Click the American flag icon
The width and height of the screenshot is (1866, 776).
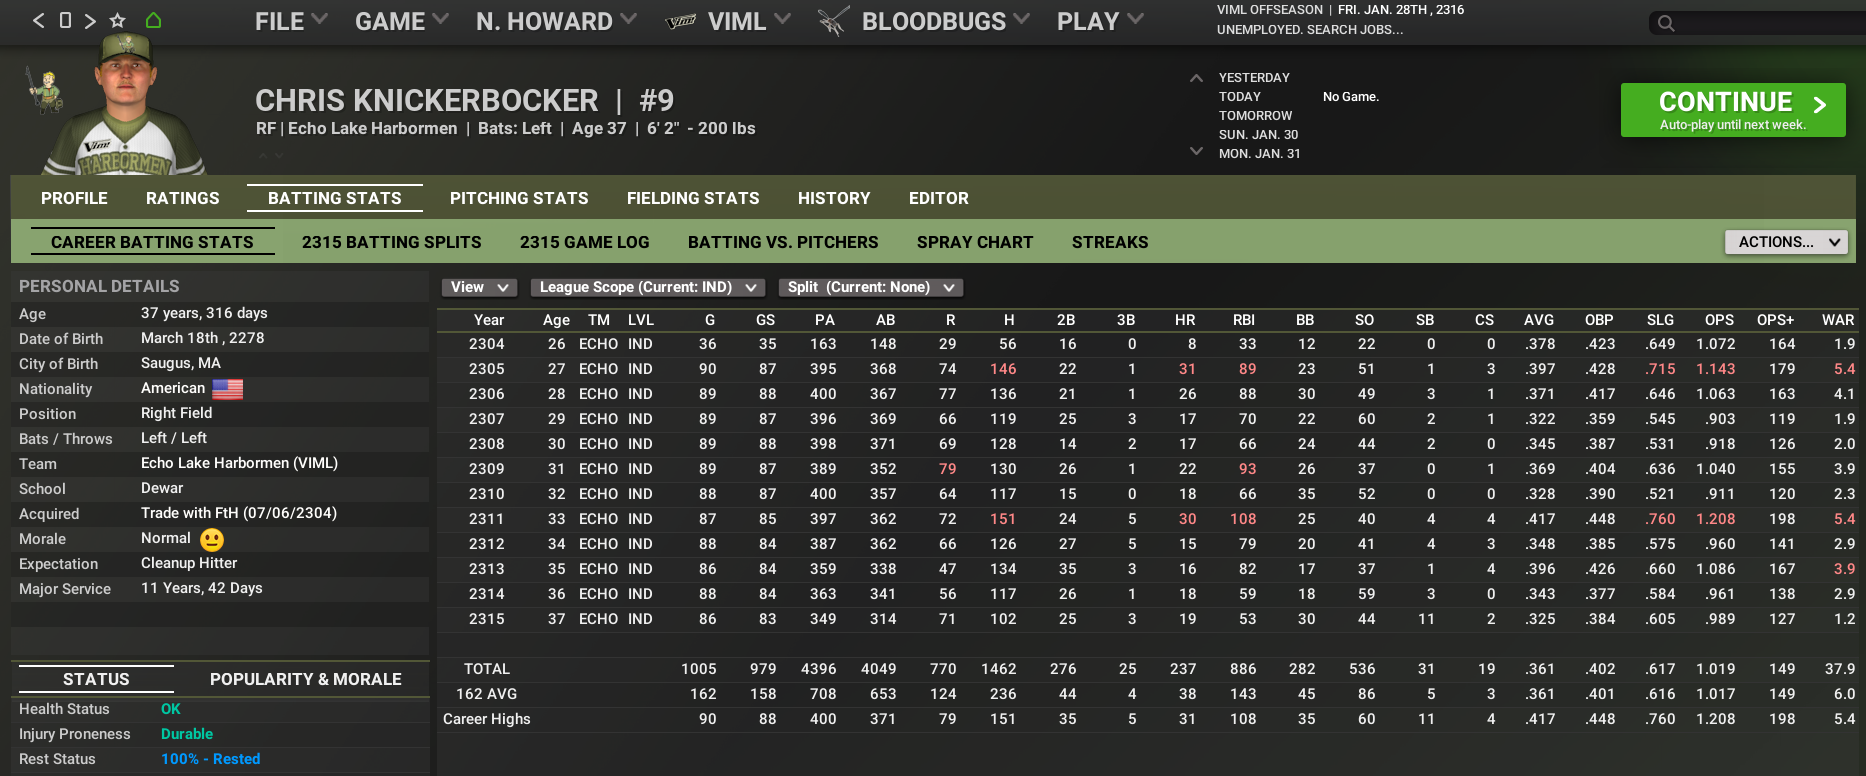pyautogui.click(x=227, y=389)
